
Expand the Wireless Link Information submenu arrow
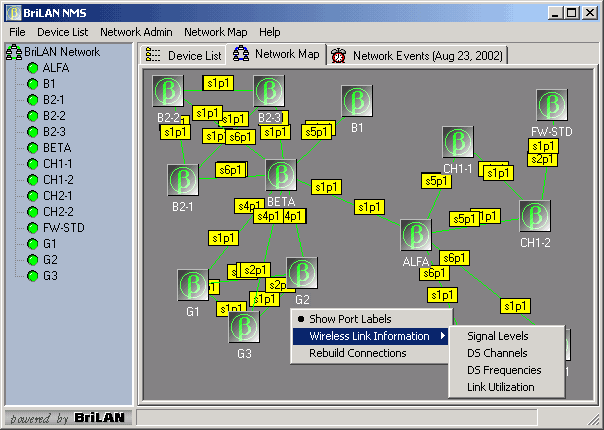click(443, 336)
